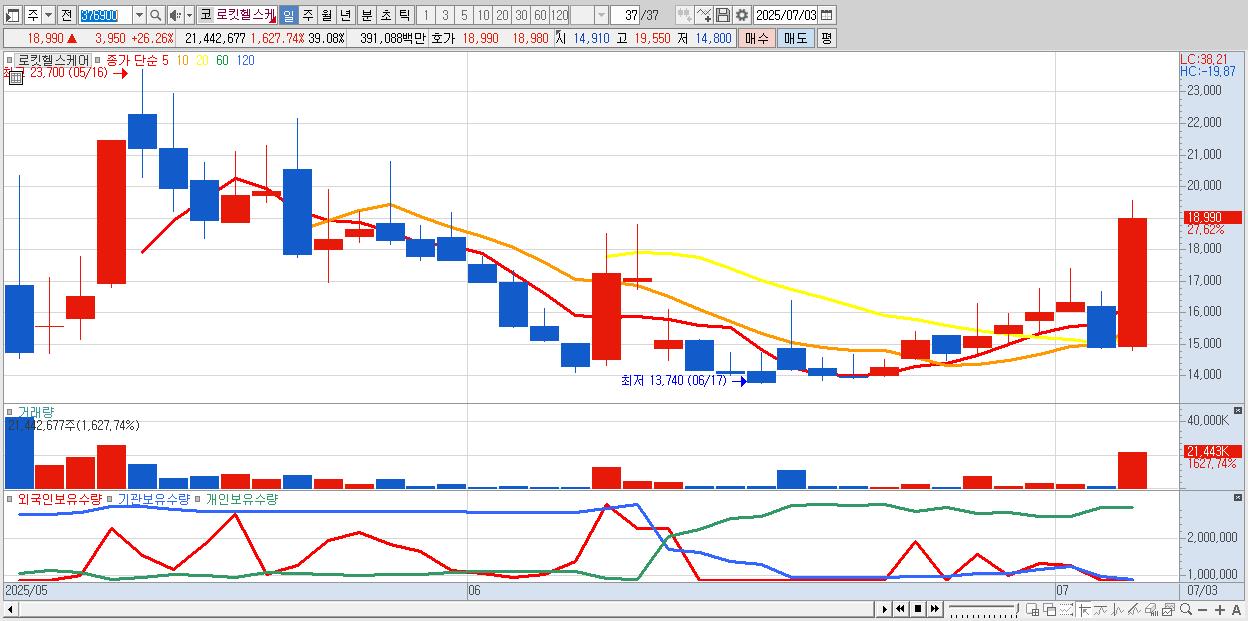Select the 분 (minute) period button
Screen dimensions: 1248x621
pos(366,15)
